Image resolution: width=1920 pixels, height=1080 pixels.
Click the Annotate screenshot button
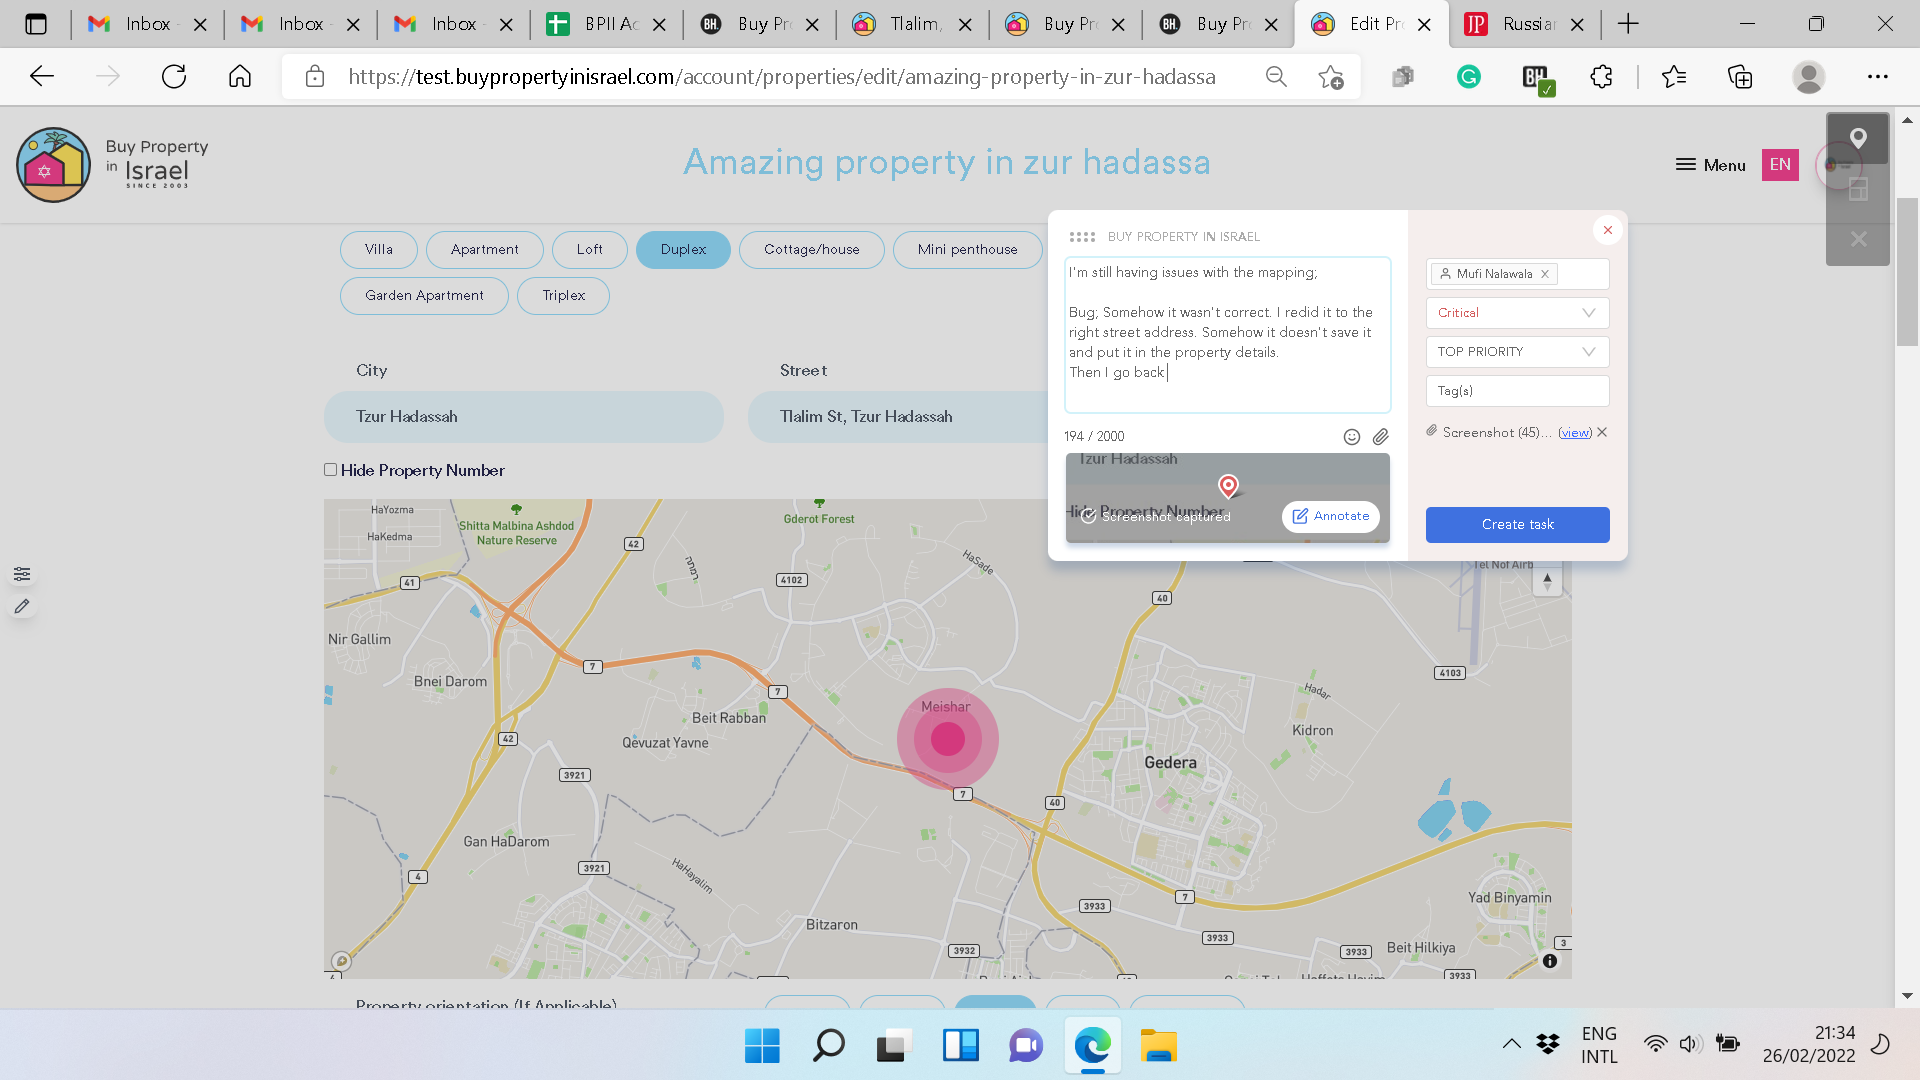point(1331,516)
